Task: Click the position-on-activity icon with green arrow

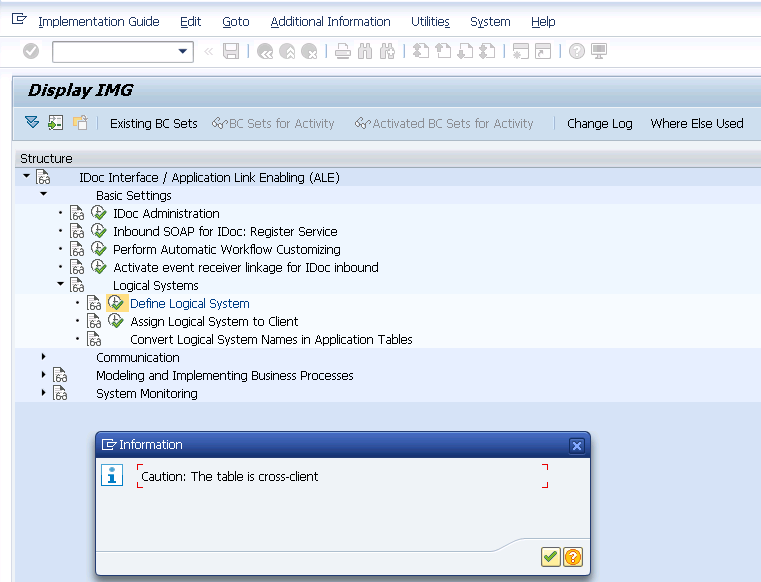Action: coord(55,123)
